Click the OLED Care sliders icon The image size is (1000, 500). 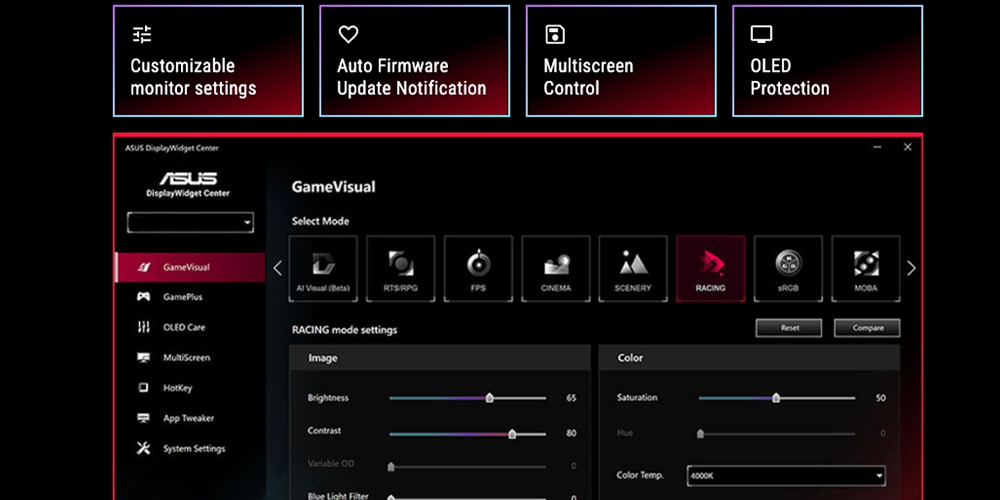[143, 327]
